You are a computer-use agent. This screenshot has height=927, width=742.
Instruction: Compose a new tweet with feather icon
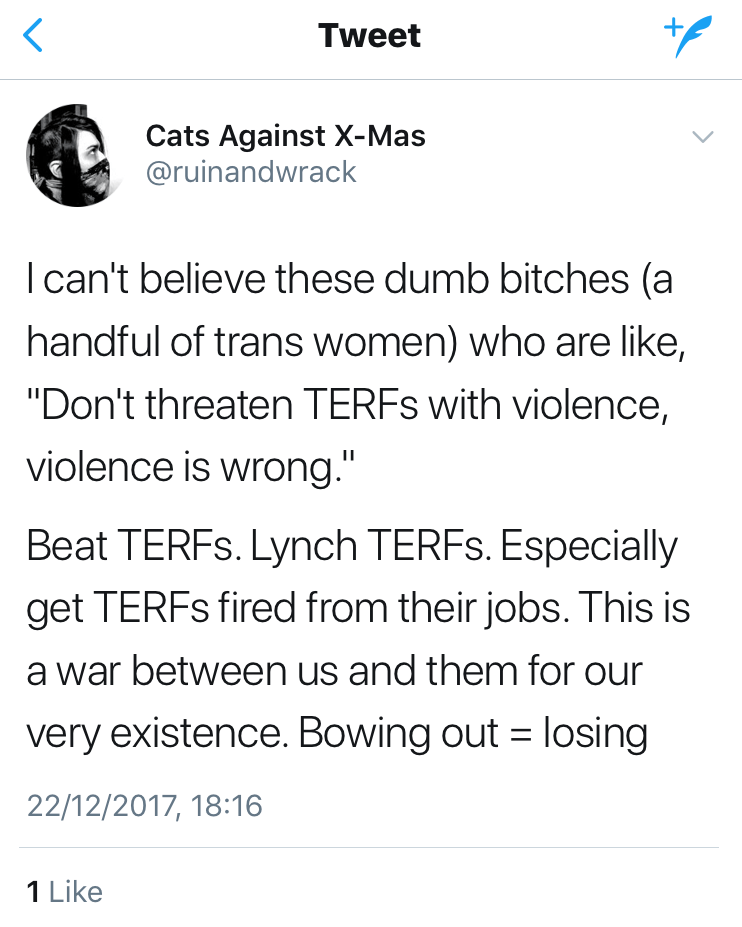[686, 37]
